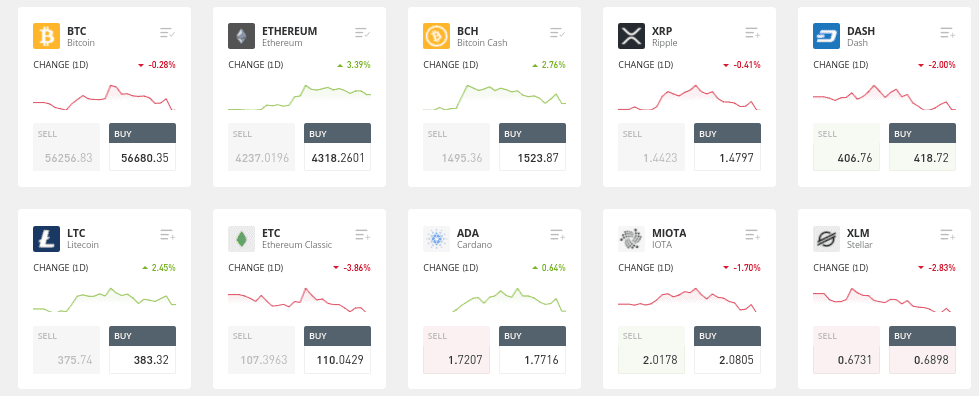Open the Ethereum diamond logo icon
This screenshot has width=979, height=396.
point(241,36)
